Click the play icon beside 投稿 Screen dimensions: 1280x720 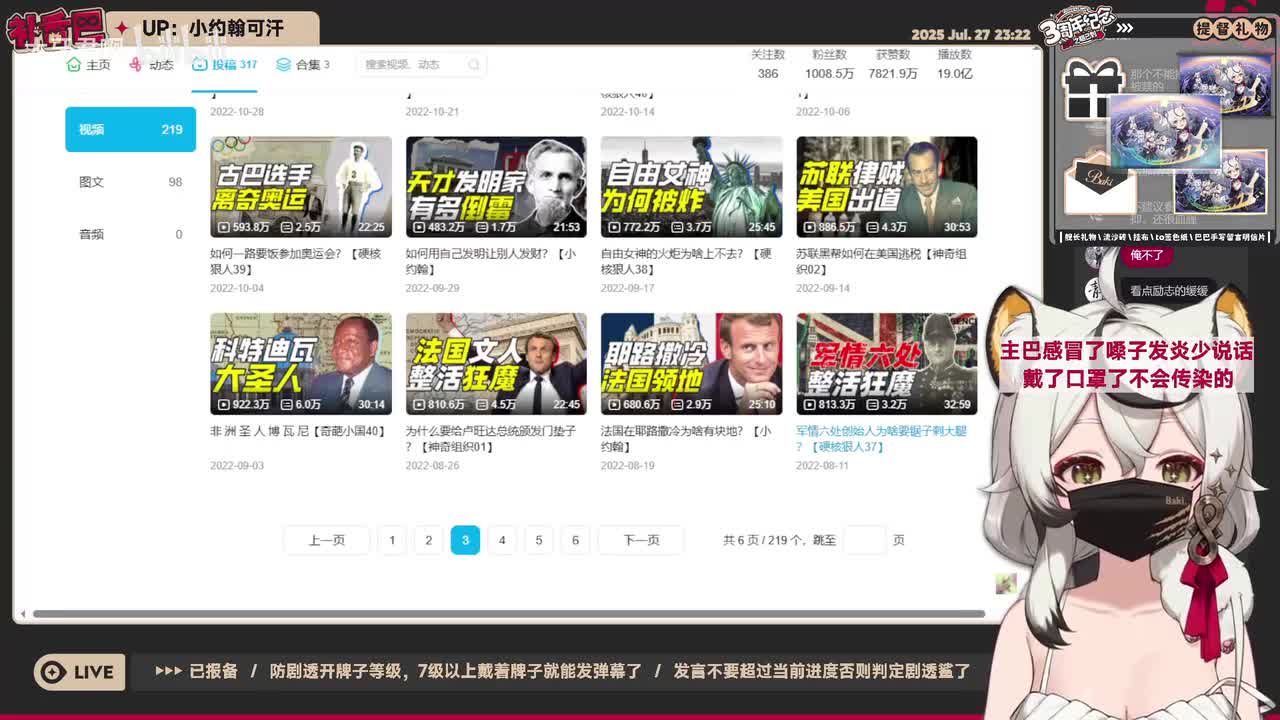[200, 64]
